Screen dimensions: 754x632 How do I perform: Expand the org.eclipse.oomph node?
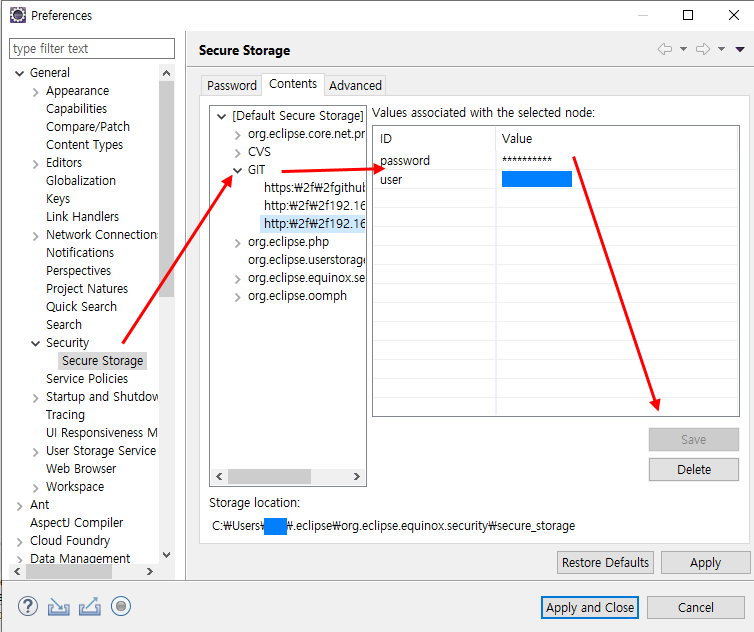pos(238,297)
